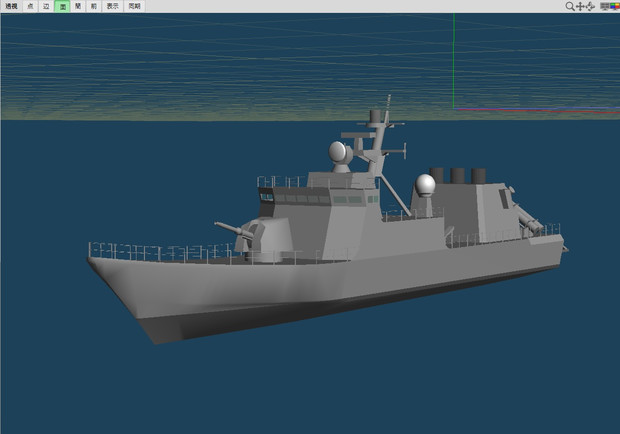The width and height of the screenshot is (620, 434).
Task: Click the magnifier zoom view icon
Action: [570, 6]
